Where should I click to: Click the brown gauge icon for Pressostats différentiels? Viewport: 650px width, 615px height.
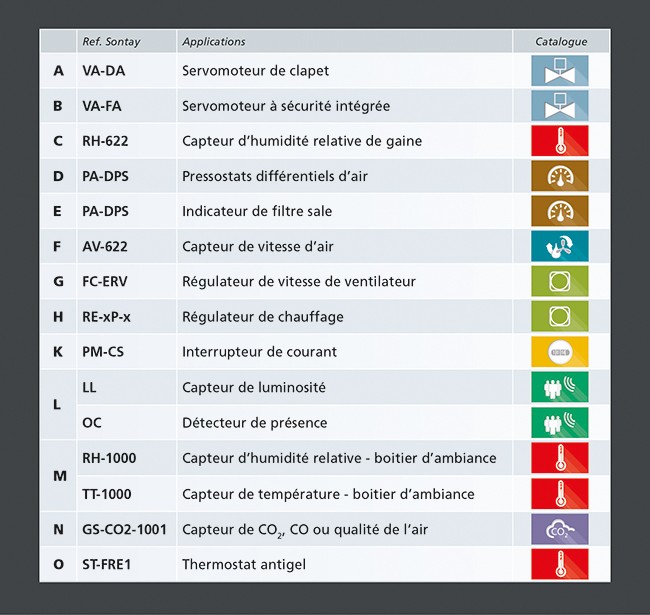pos(560,176)
